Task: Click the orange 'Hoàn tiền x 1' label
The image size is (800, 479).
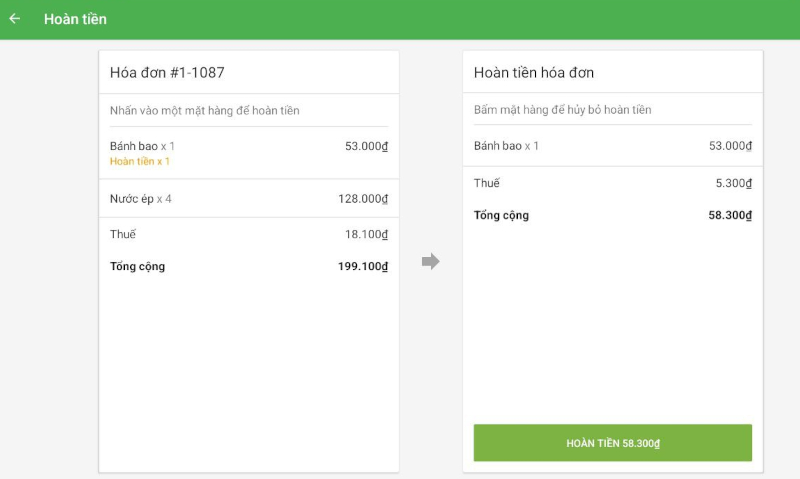Action: 140,162
